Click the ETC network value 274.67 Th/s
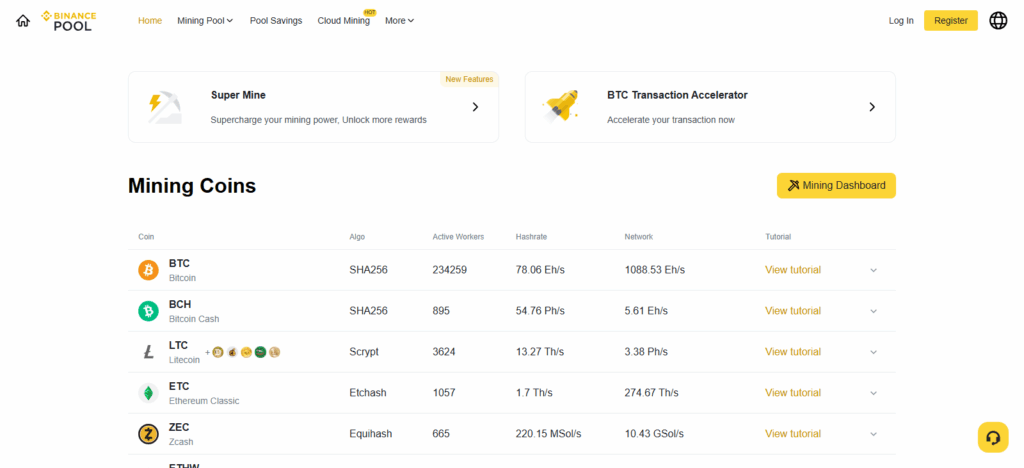Image resolution: width=1024 pixels, height=468 pixels. click(651, 393)
